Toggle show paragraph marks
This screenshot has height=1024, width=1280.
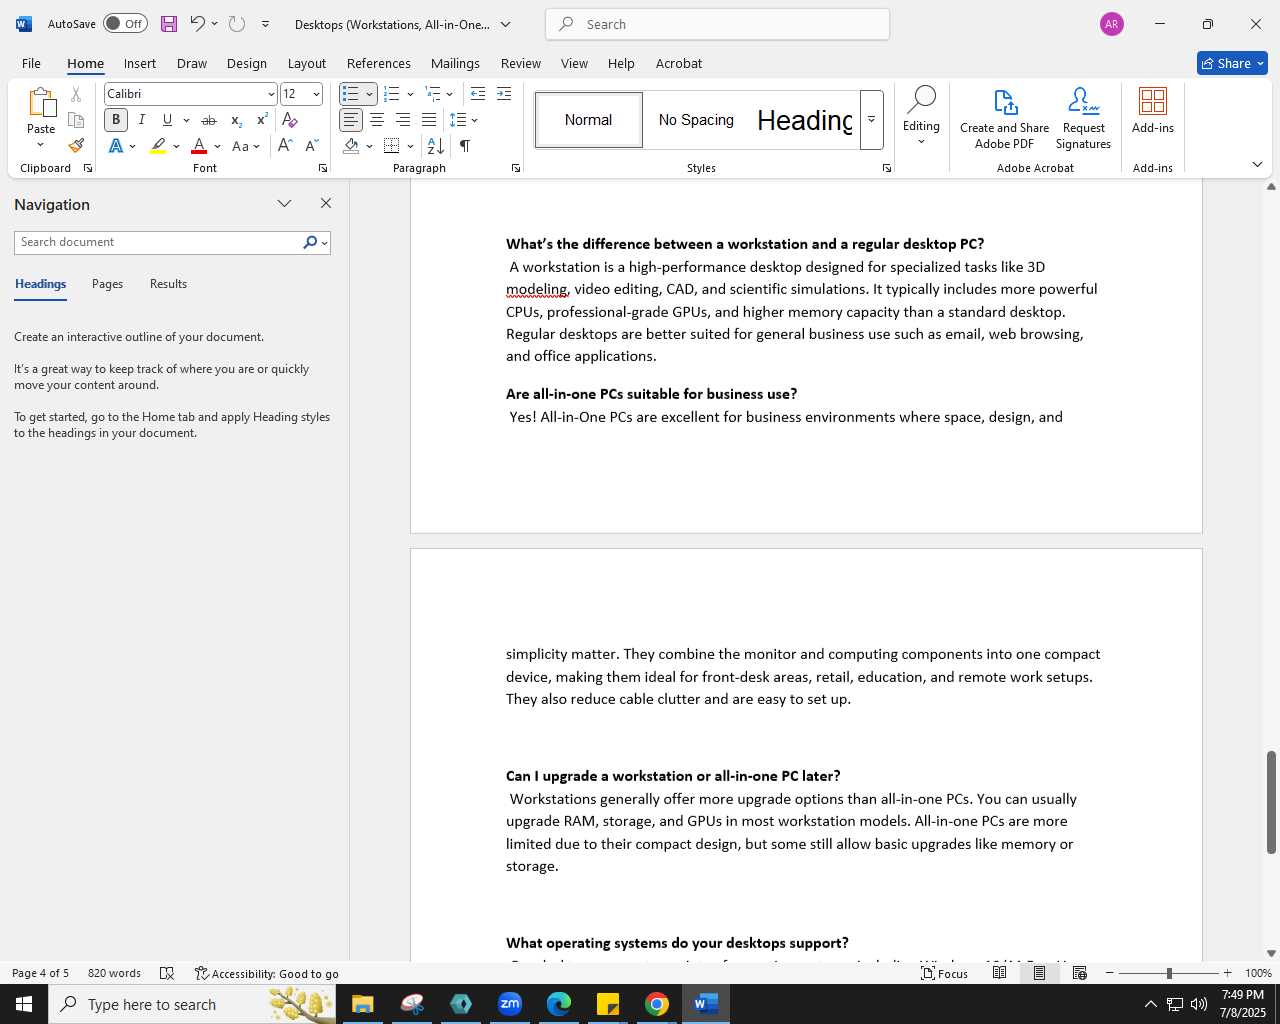click(465, 146)
